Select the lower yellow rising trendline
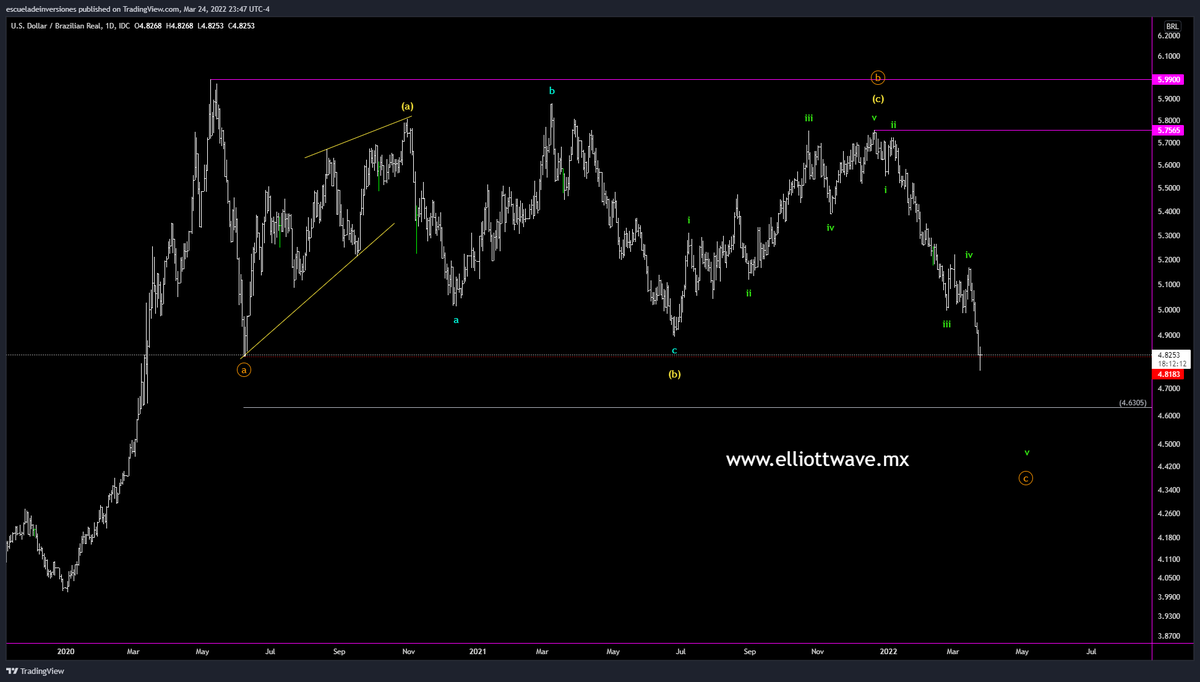The image size is (1200, 682). pyautogui.click(x=318, y=290)
